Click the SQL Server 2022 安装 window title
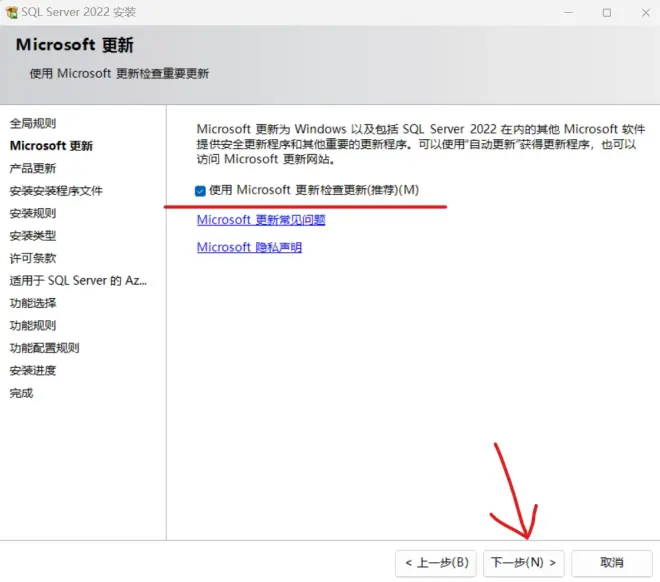 pyautogui.click(x=79, y=12)
